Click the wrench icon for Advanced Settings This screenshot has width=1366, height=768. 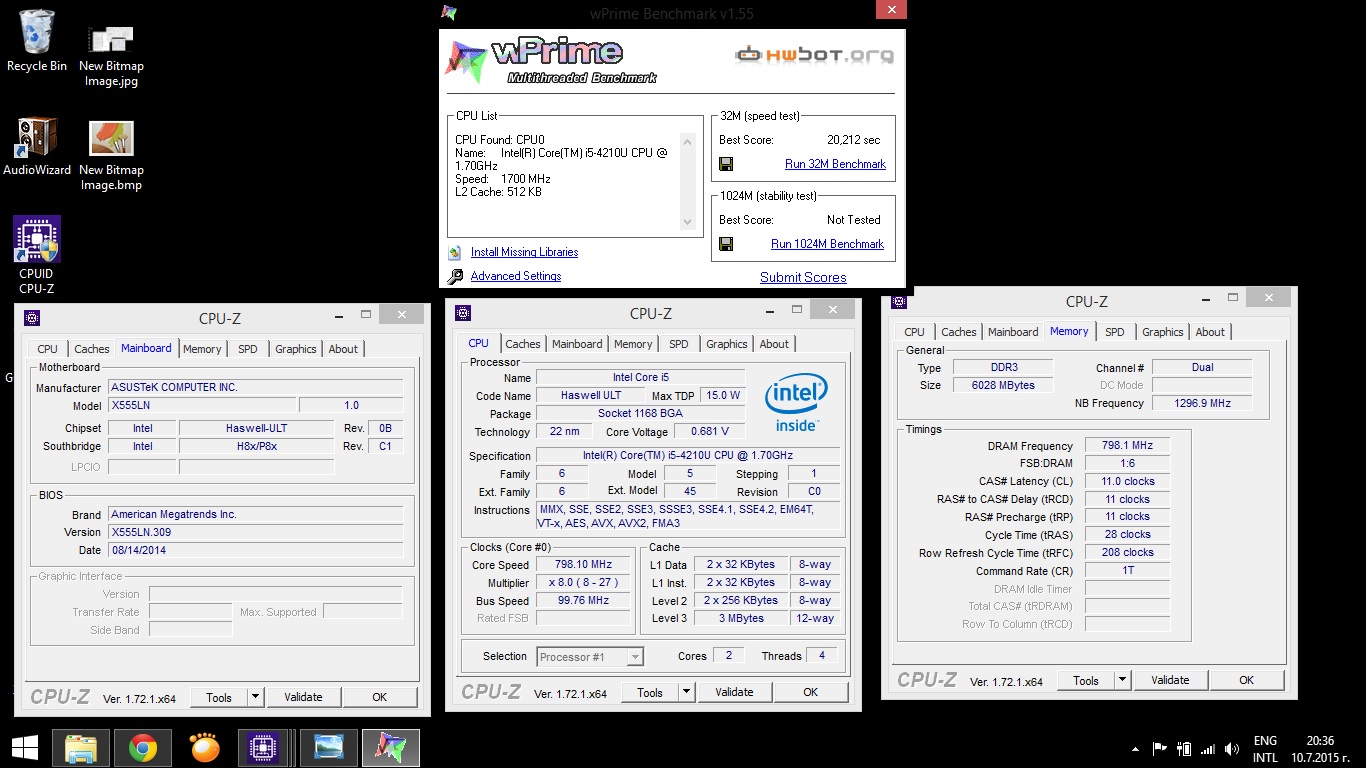click(x=455, y=277)
